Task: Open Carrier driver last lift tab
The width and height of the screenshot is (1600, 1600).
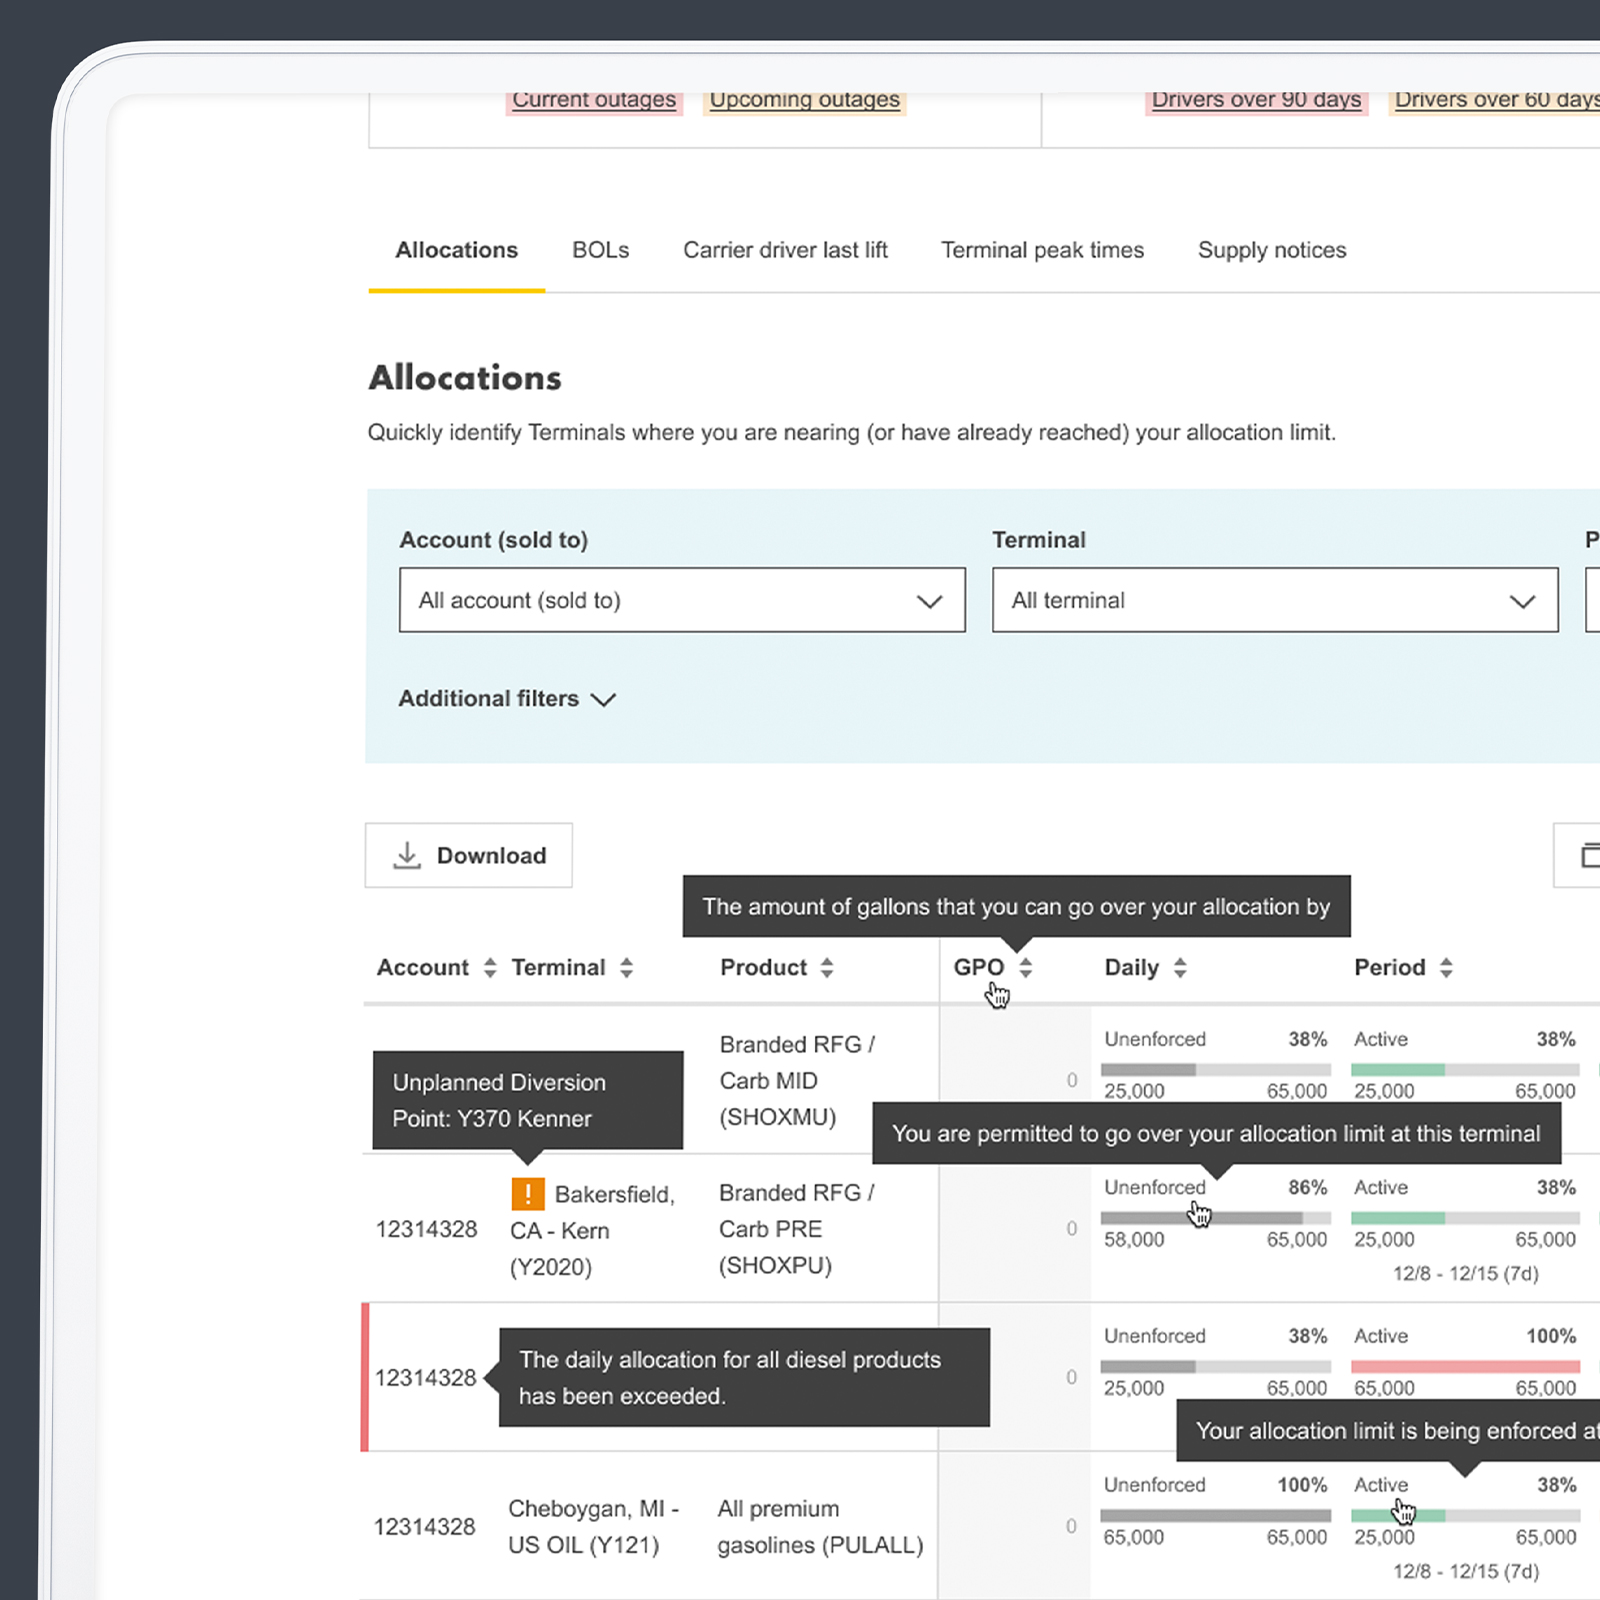Action: [785, 250]
